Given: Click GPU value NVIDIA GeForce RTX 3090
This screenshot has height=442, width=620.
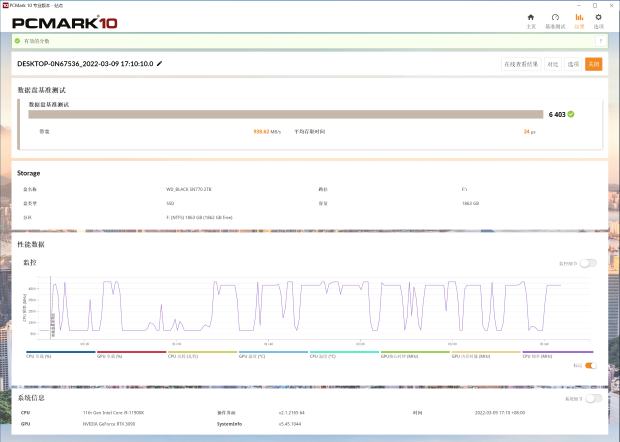Looking at the screenshot, I should tap(109, 424).
